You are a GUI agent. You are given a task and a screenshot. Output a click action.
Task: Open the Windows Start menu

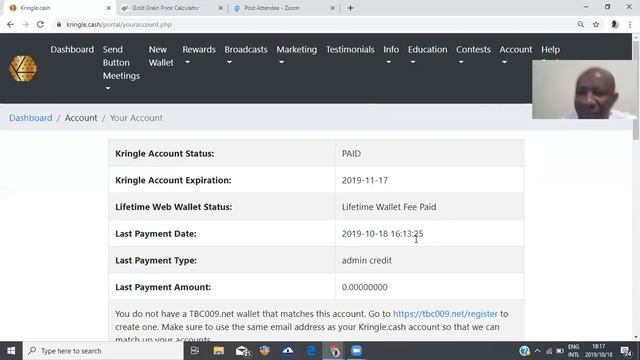click(x=11, y=351)
